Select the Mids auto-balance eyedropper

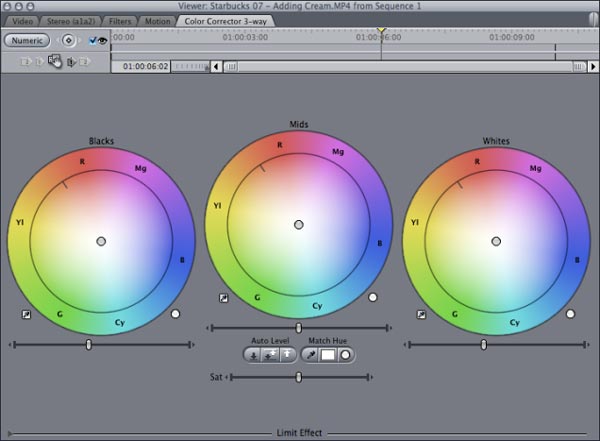tap(223, 298)
